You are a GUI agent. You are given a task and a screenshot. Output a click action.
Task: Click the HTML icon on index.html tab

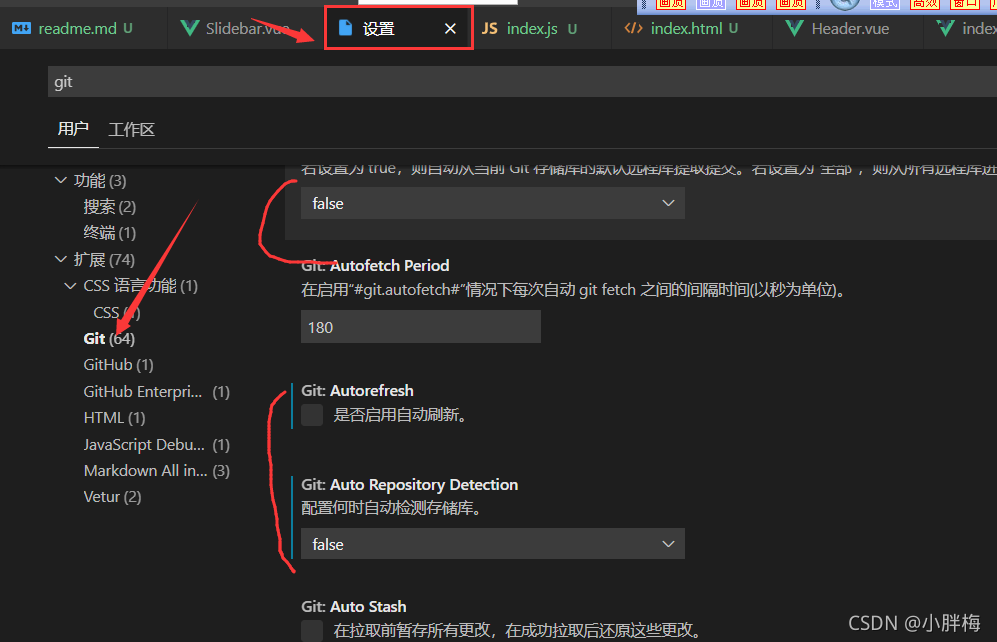[633, 29]
